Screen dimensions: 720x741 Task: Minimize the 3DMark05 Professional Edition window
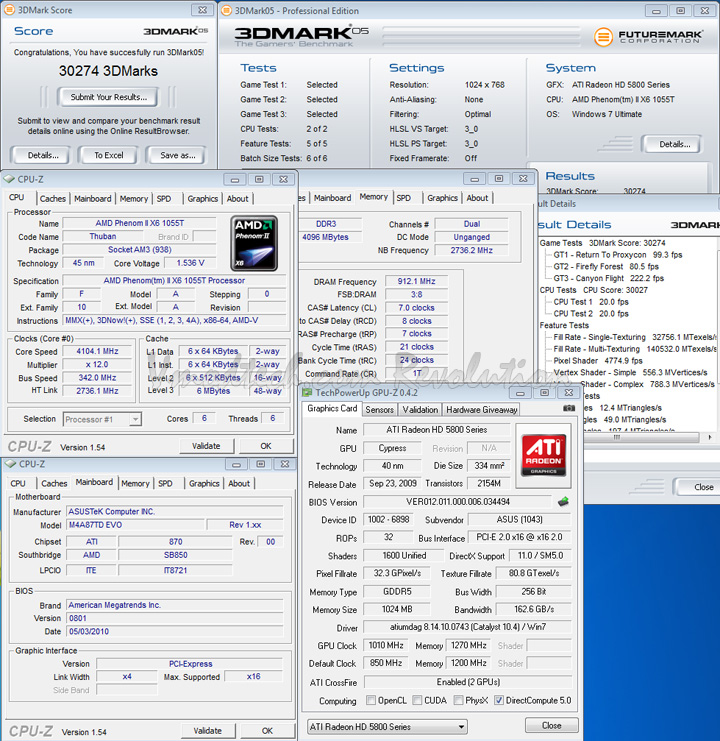(656, 10)
